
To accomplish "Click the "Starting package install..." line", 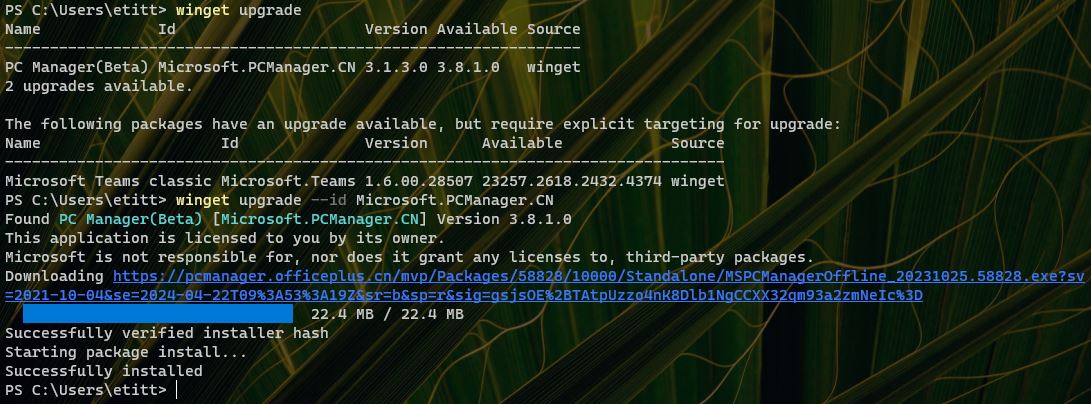I will coord(125,352).
